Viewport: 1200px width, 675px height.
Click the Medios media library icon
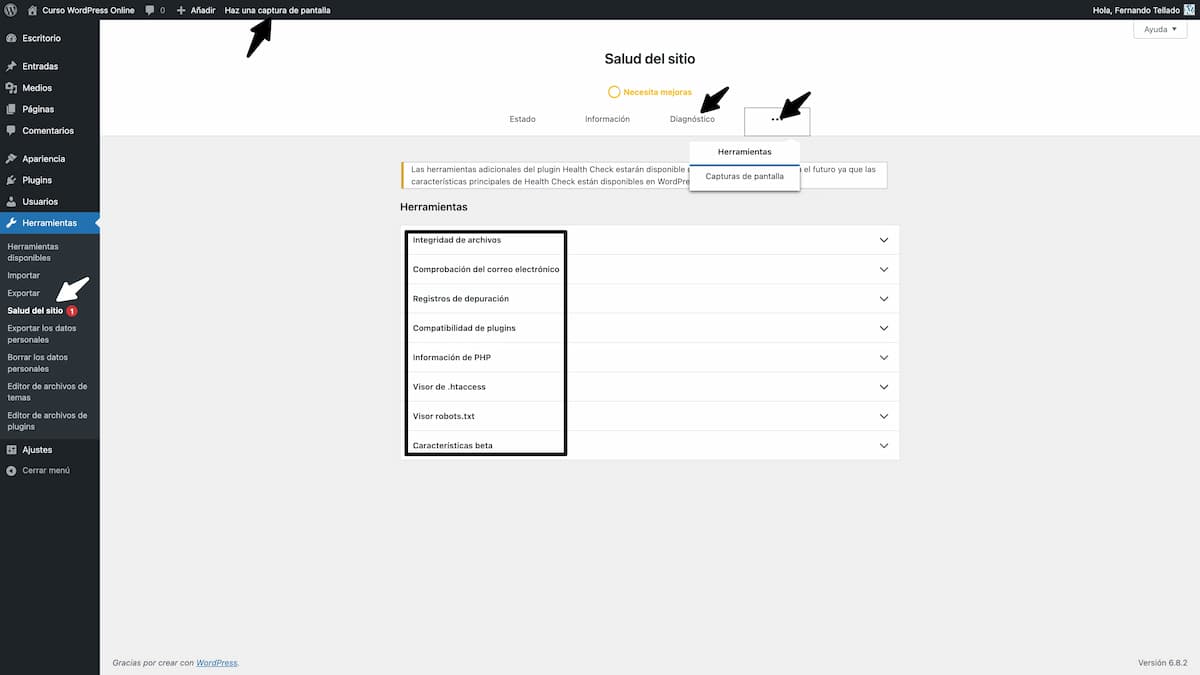click(x=11, y=88)
